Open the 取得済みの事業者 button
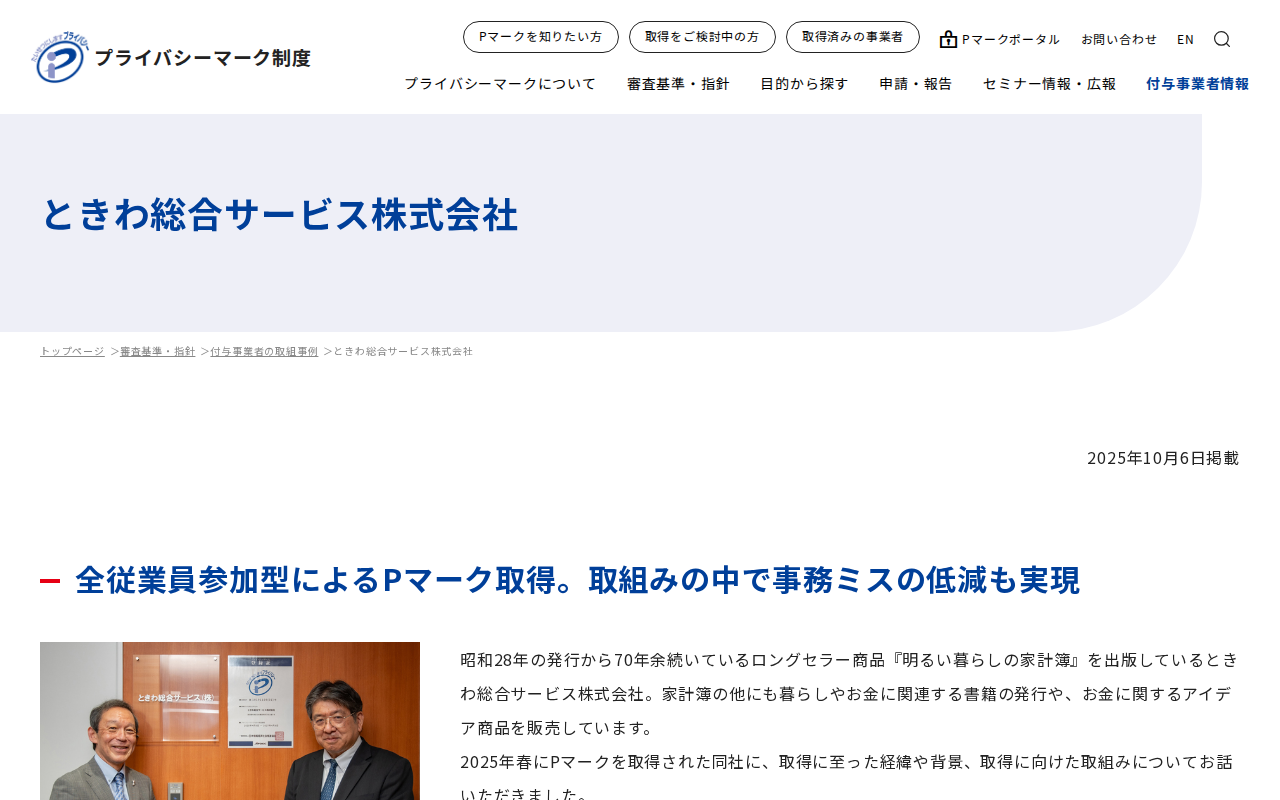 (853, 37)
